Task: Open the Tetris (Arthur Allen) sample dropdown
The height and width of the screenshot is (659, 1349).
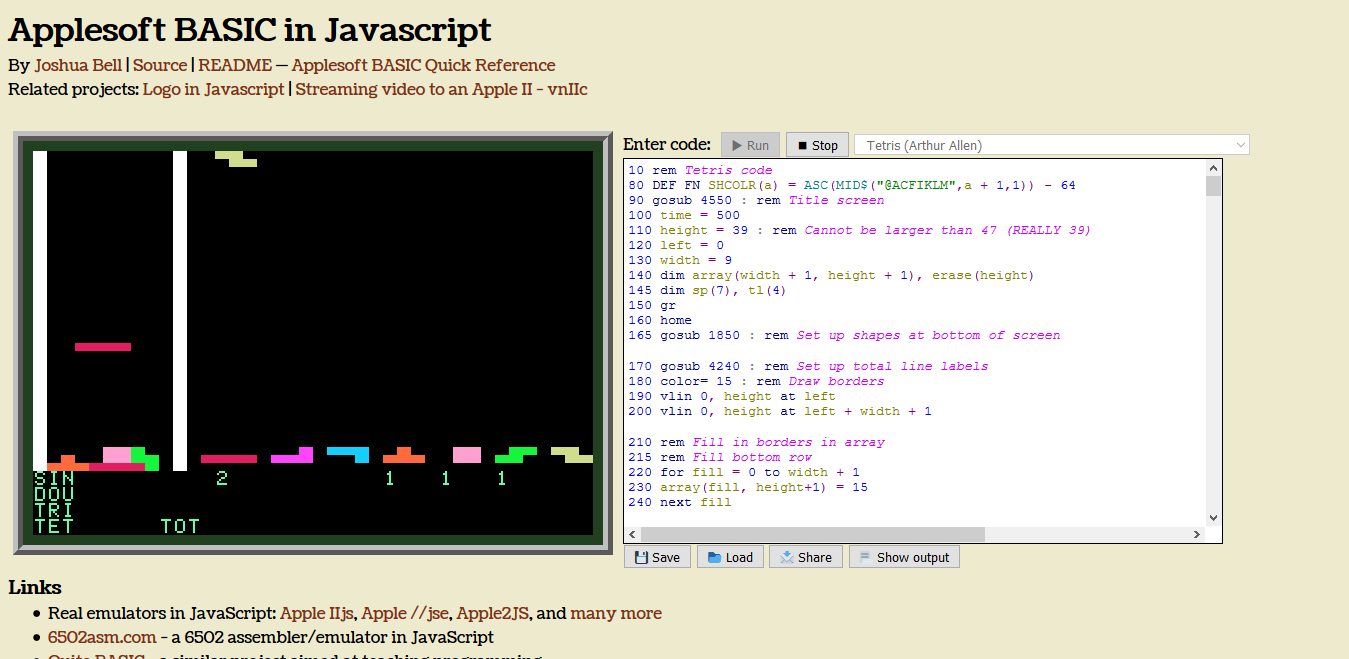Action: click(1052, 145)
